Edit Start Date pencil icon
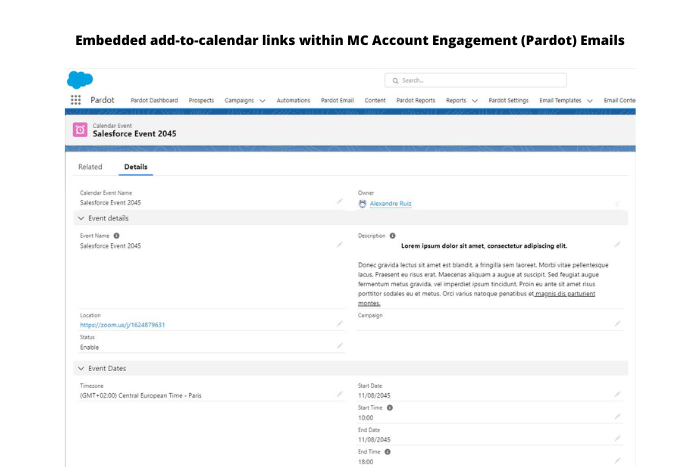The width and height of the screenshot is (700, 467). [617, 394]
